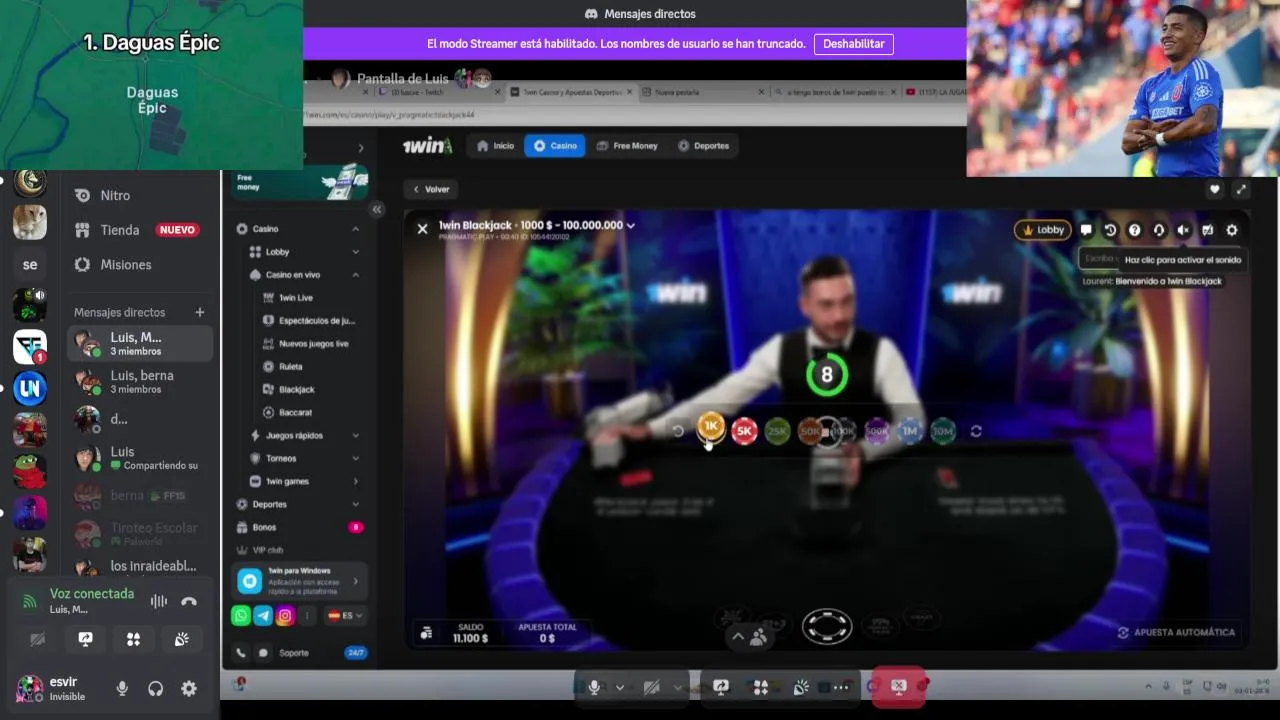This screenshot has width=1280, height=720.
Task: Open the Luis, berna group chat
Action: (140, 381)
